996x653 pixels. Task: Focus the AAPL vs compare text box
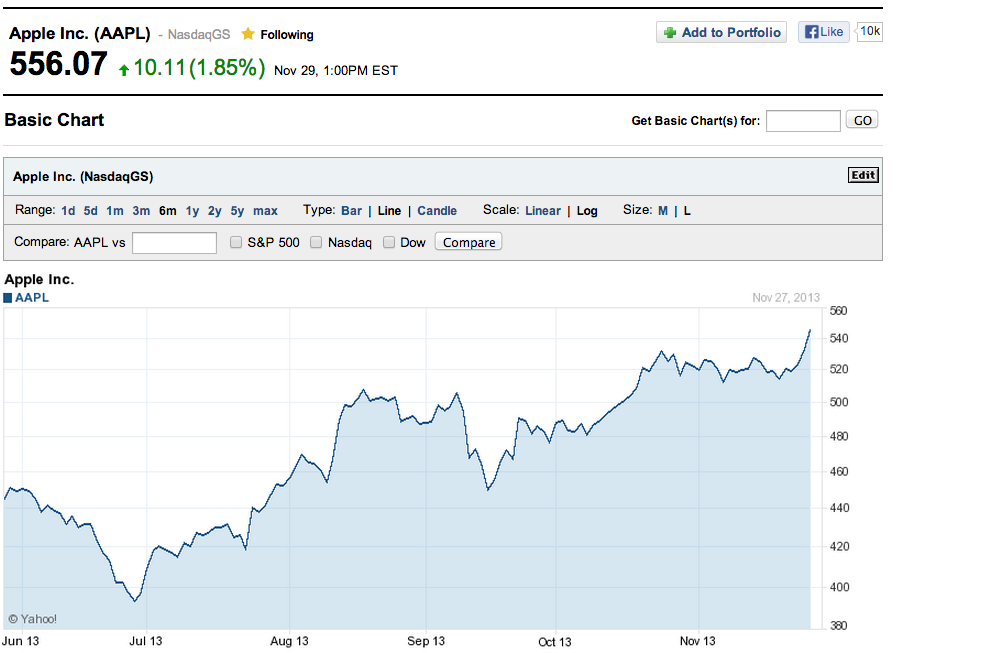(174, 243)
